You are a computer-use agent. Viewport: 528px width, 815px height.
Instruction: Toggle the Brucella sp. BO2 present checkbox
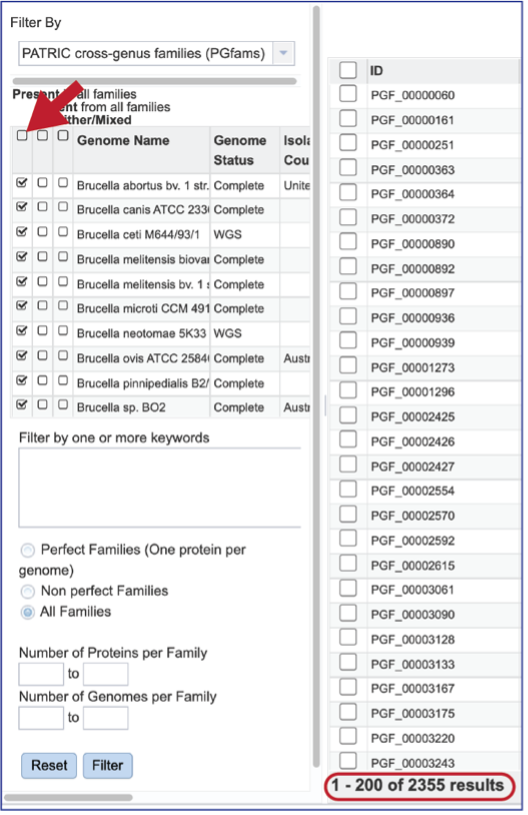[22, 404]
